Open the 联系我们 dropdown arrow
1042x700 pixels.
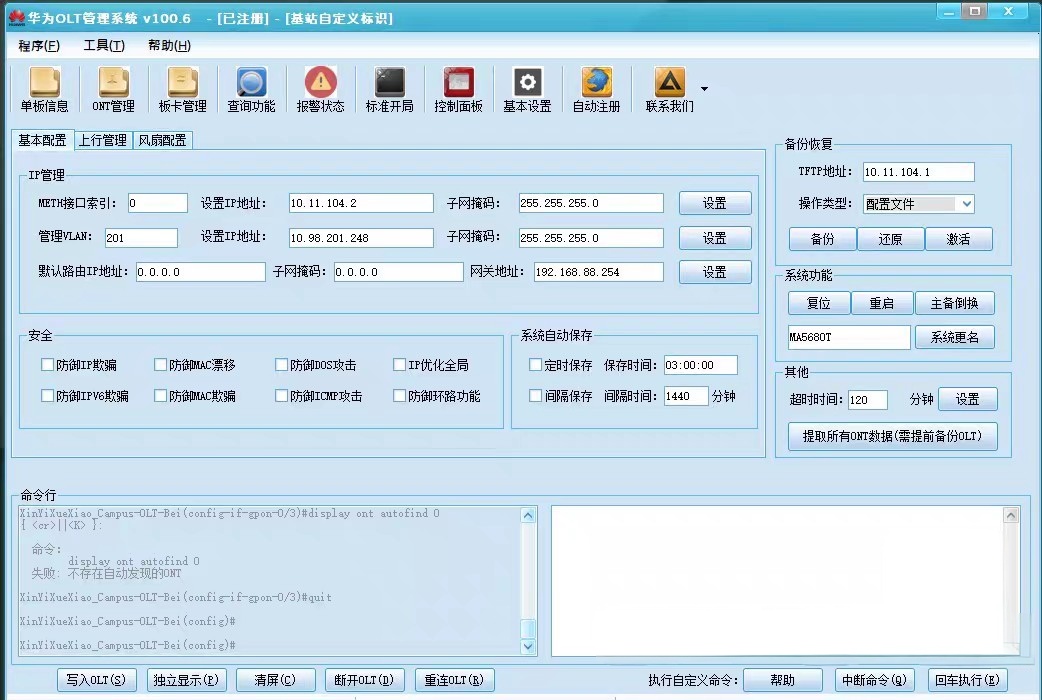[704, 89]
